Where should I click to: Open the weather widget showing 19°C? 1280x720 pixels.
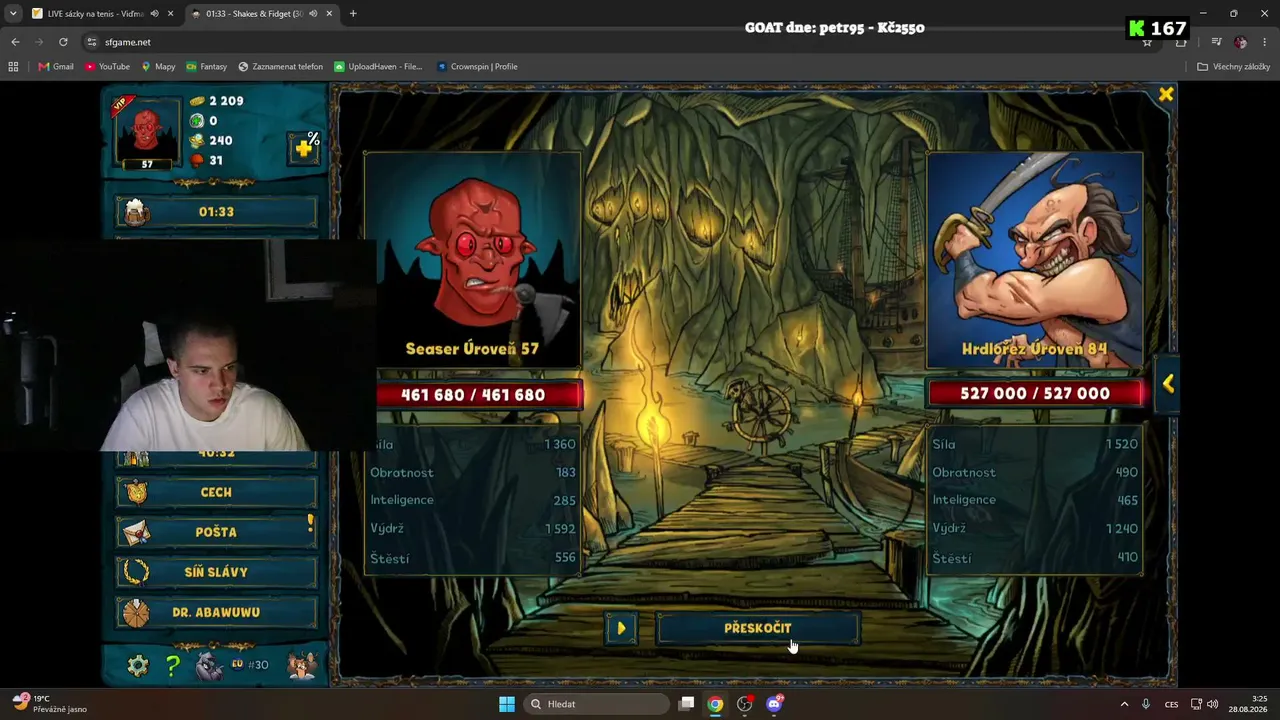coord(50,704)
